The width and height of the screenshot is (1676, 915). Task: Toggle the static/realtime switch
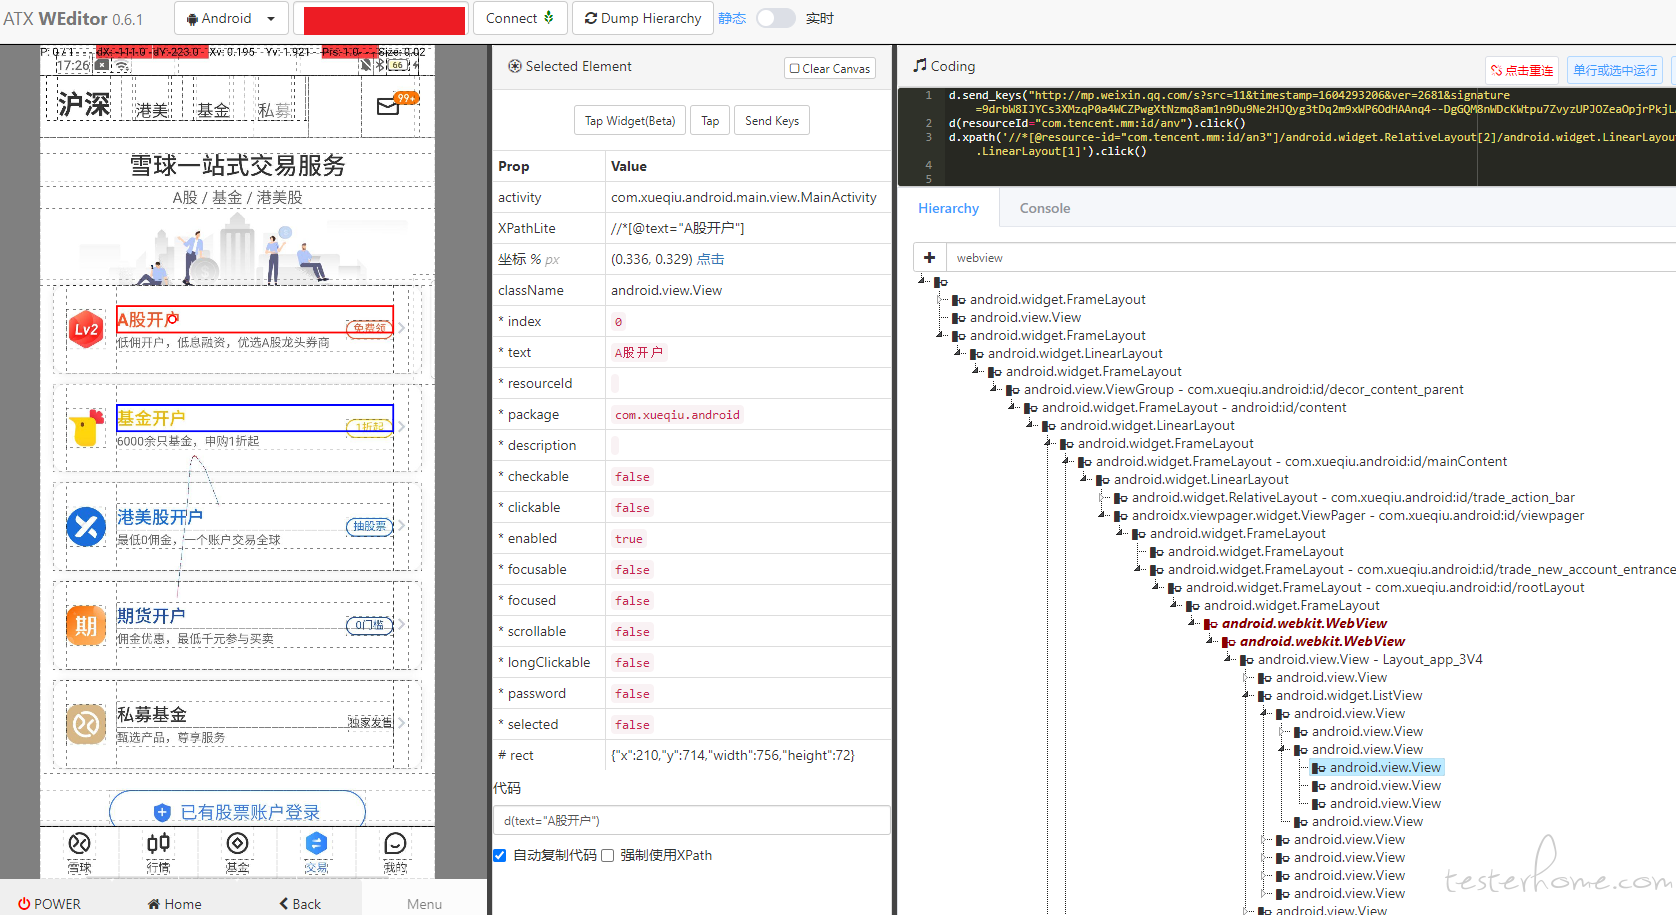pyautogui.click(x=775, y=18)
